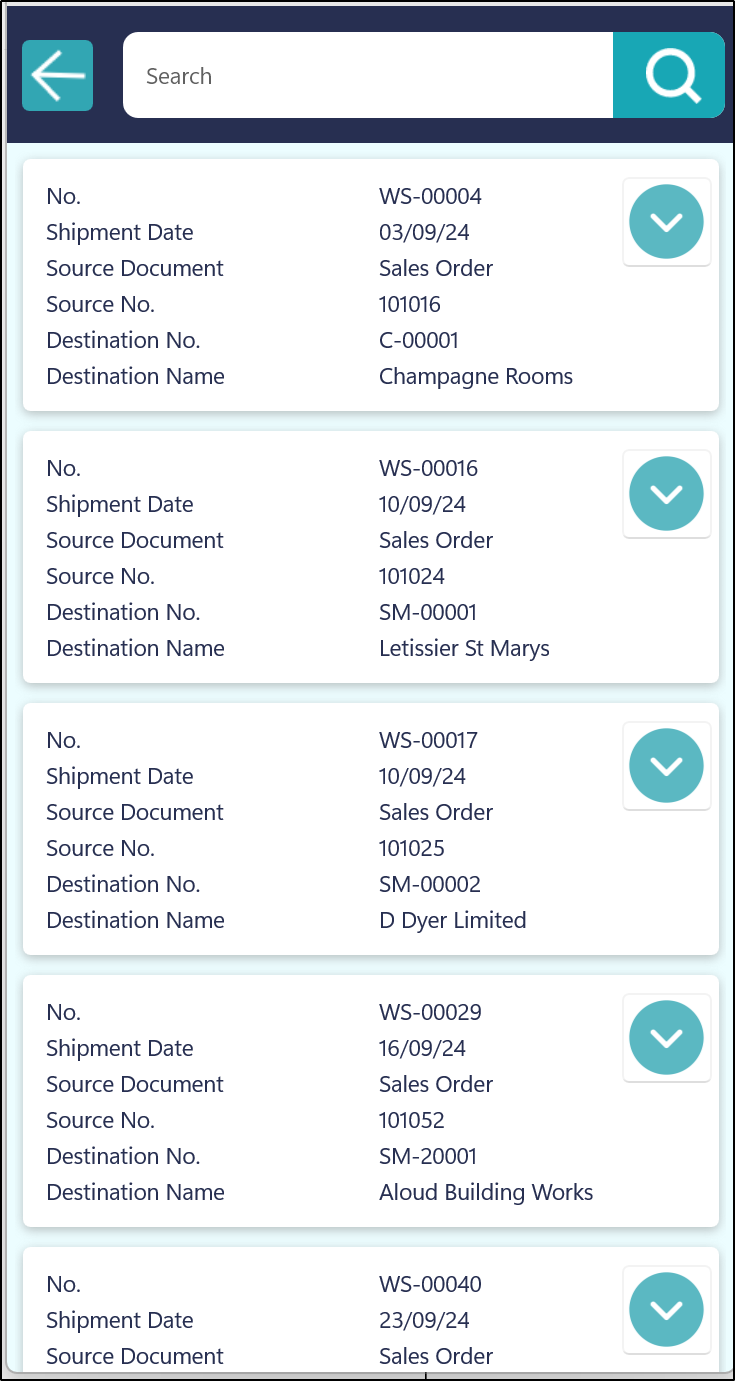The height and width of the screenshot is (1381, 735).
Task: Expand shipment WS-00004 chevron
Action: (666, 222)
